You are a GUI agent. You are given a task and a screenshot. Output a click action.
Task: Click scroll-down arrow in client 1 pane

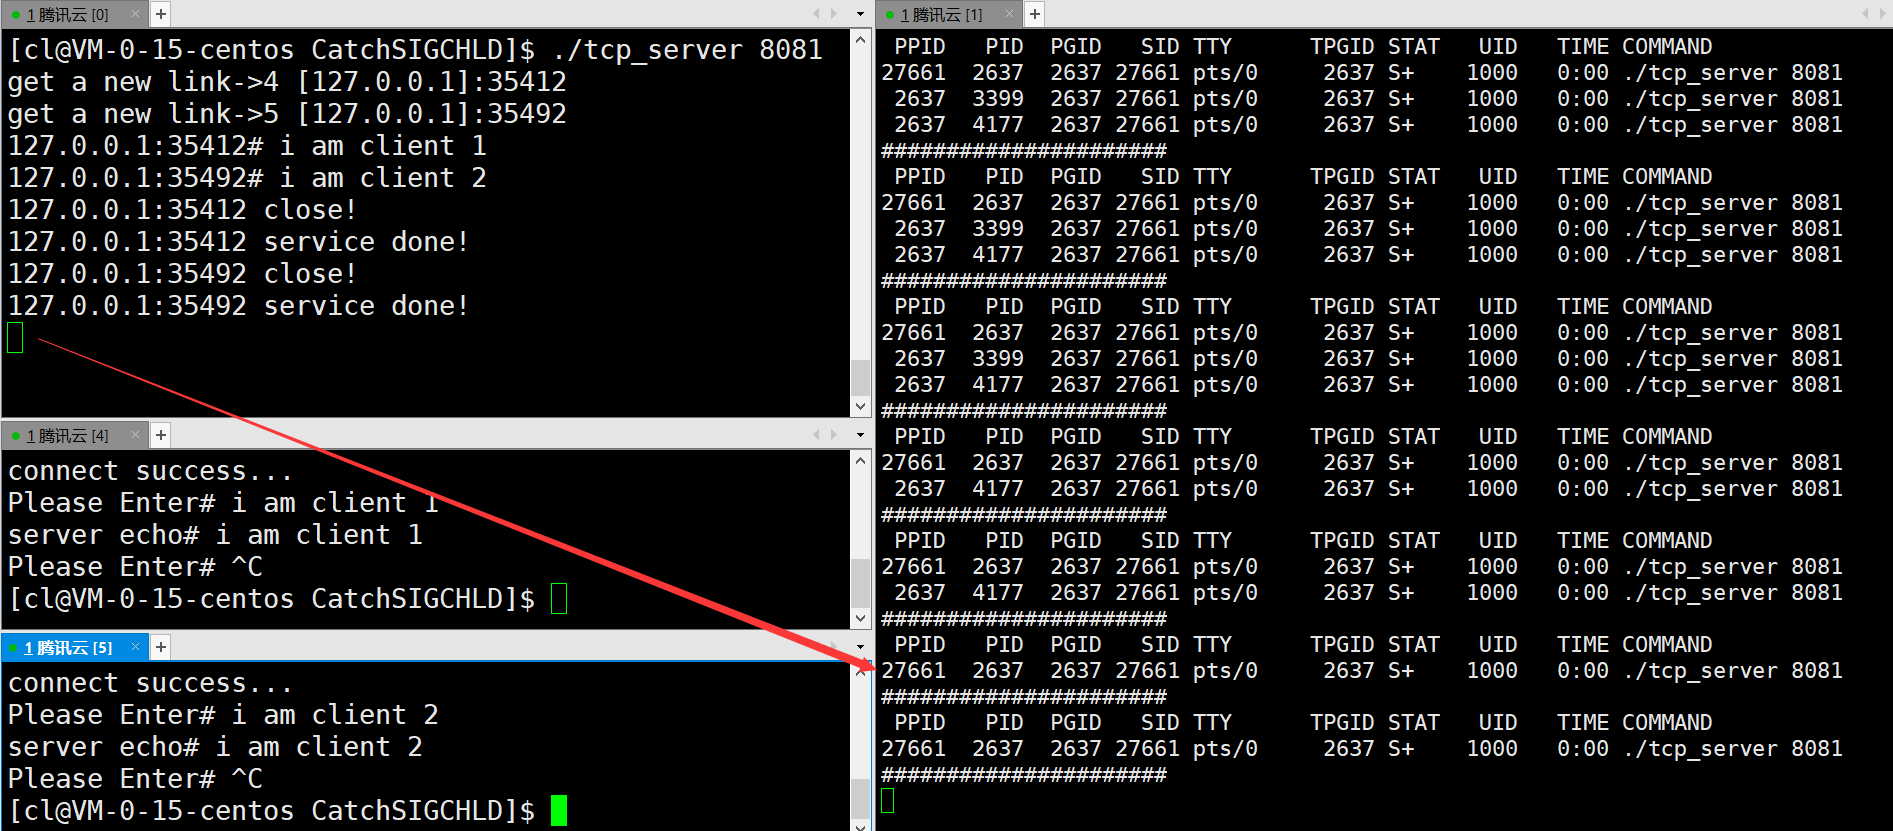click(x=860, y=618)
